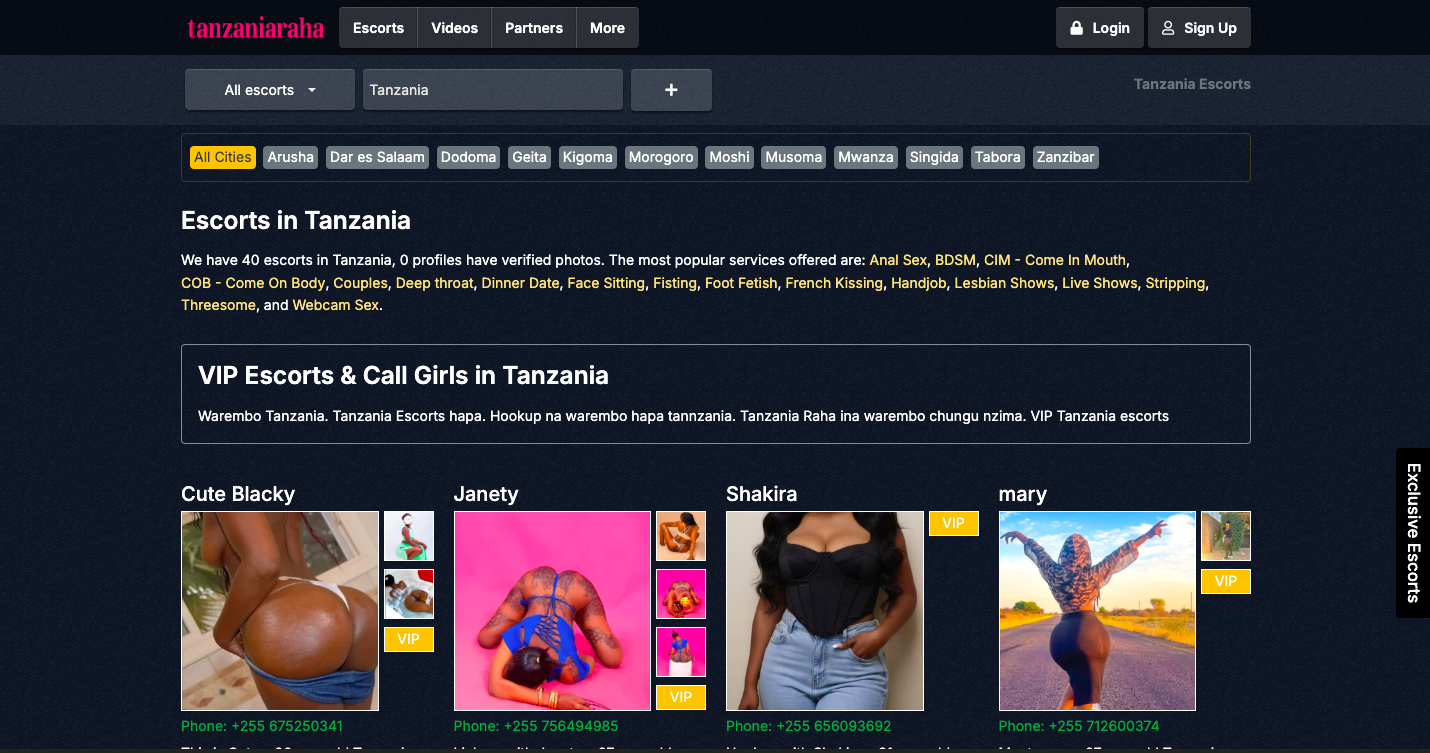This screenshot has height=753, width=1430.
Task: Click the Tanzania location input field
Action: [x=492, y=89]
